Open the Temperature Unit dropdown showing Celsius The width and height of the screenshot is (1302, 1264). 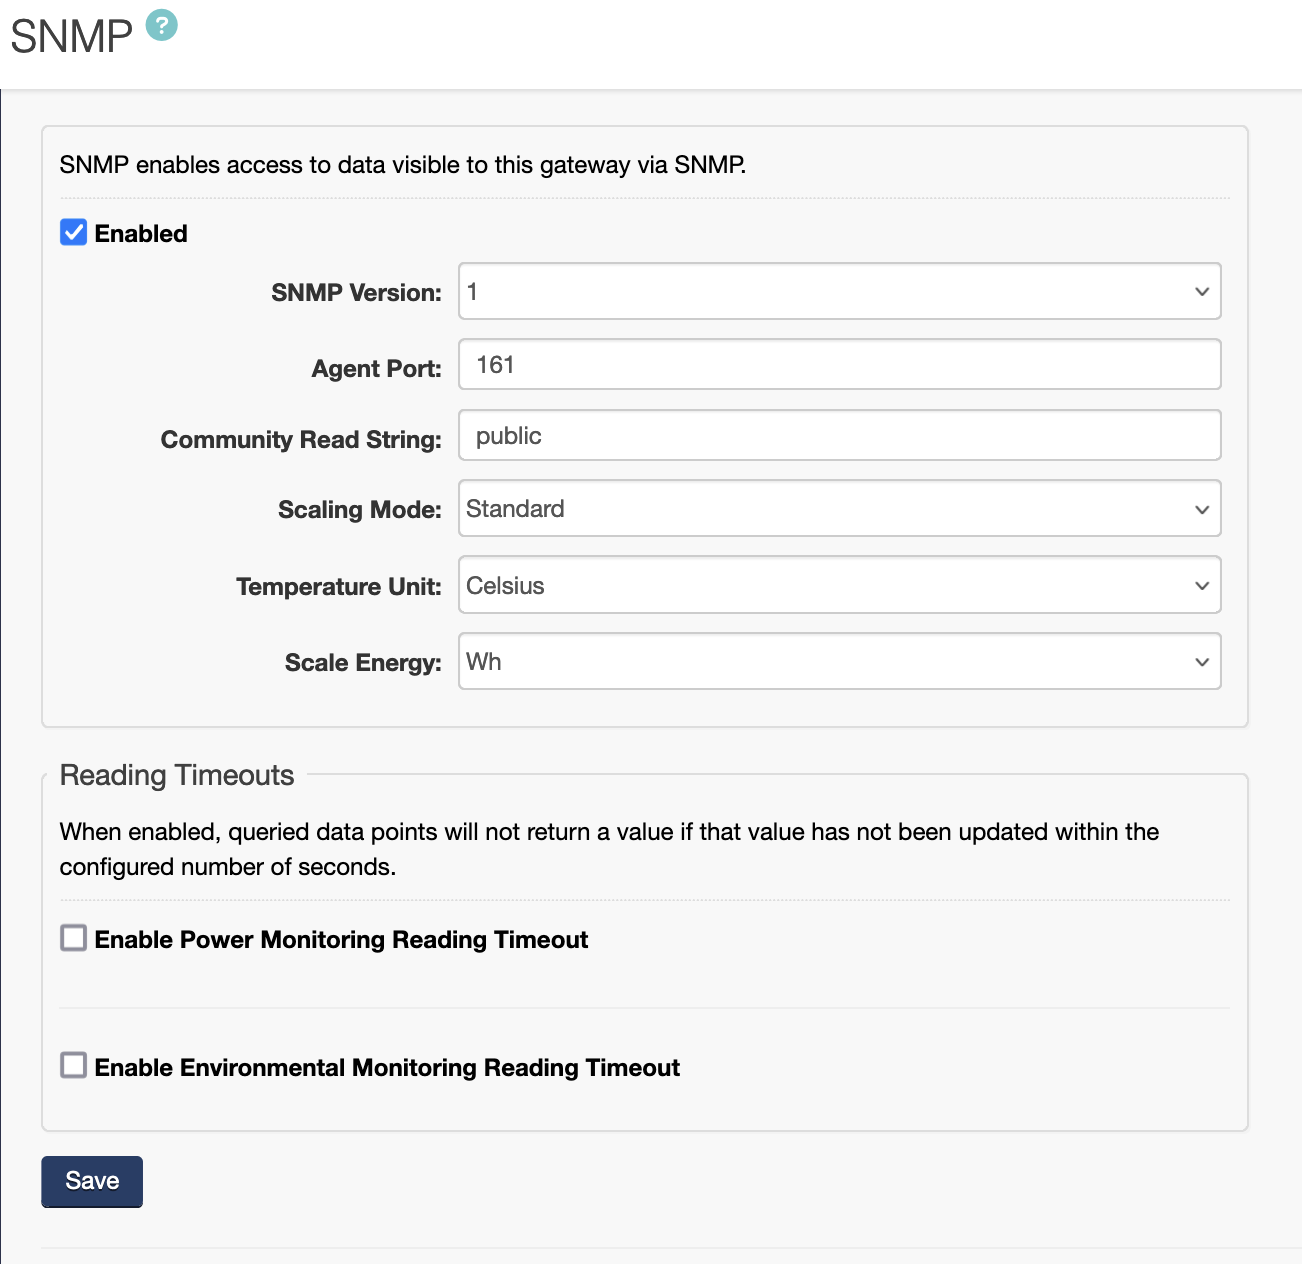click(x=839, y=585)
